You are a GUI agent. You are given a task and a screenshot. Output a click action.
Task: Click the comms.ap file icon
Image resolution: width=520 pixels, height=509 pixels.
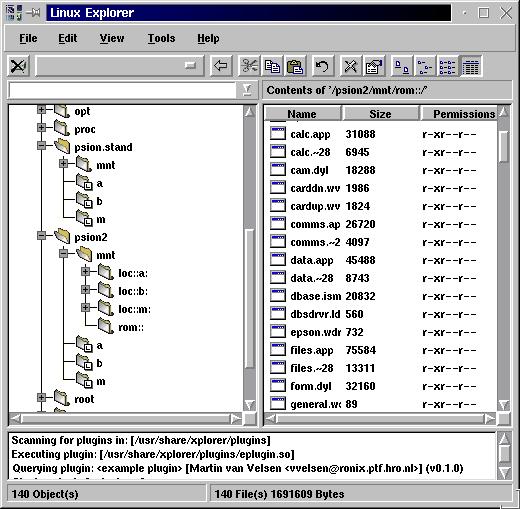tap(278, 223)
